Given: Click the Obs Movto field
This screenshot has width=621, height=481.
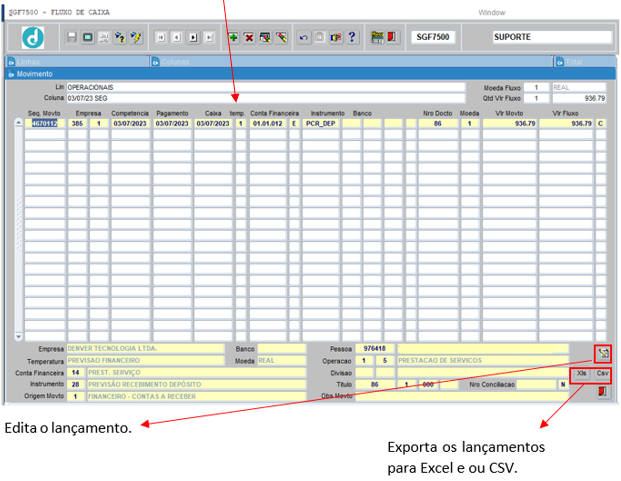Looking at the screenshot, I should click(461, 396).
